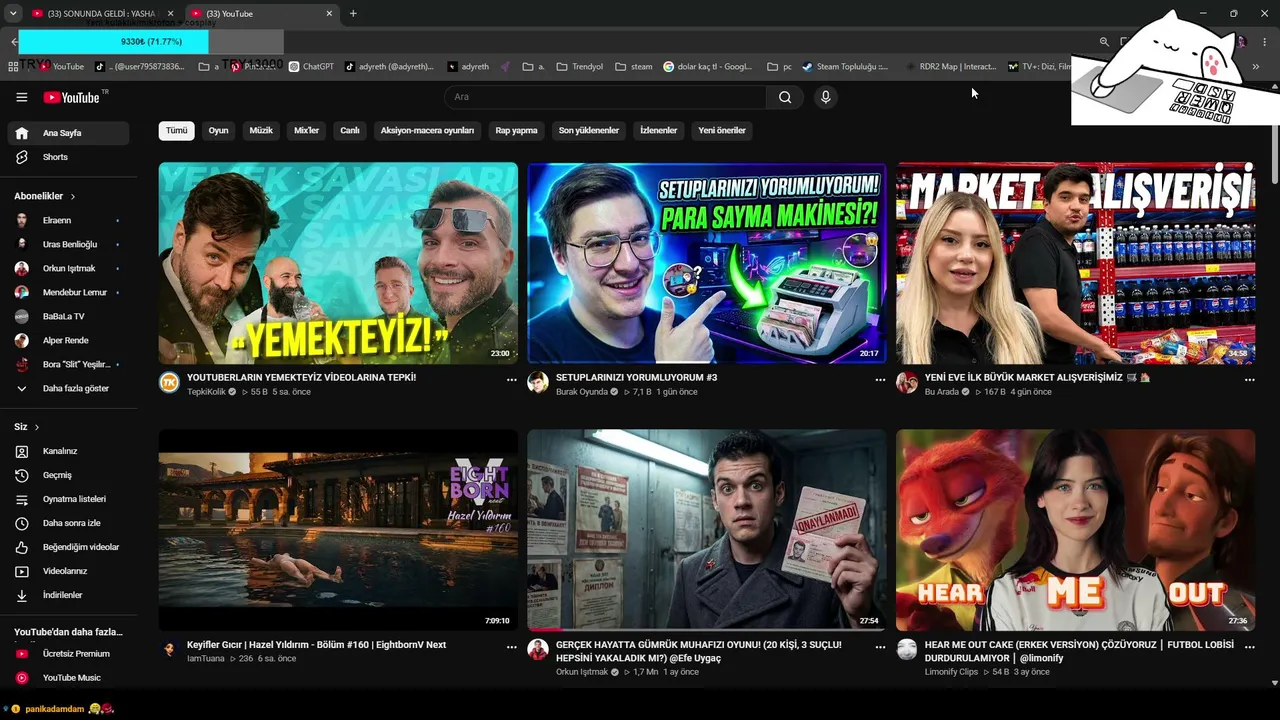Screen dimensions: 1280x720
Task: Open the ChatGPT bookmark
Action: coord(311,67)
